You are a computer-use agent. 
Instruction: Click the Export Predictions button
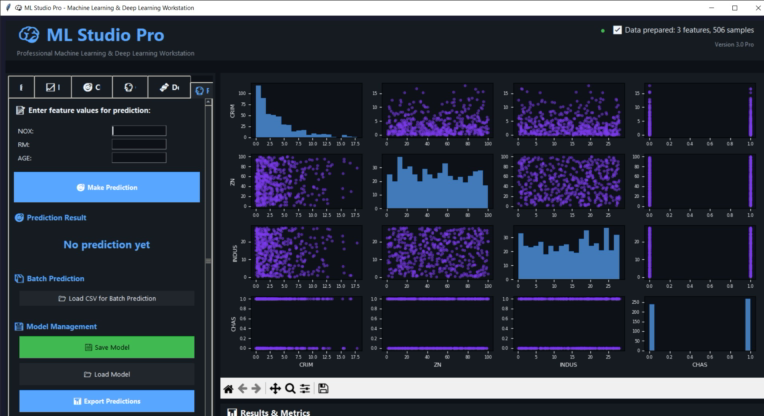[107, 401]
